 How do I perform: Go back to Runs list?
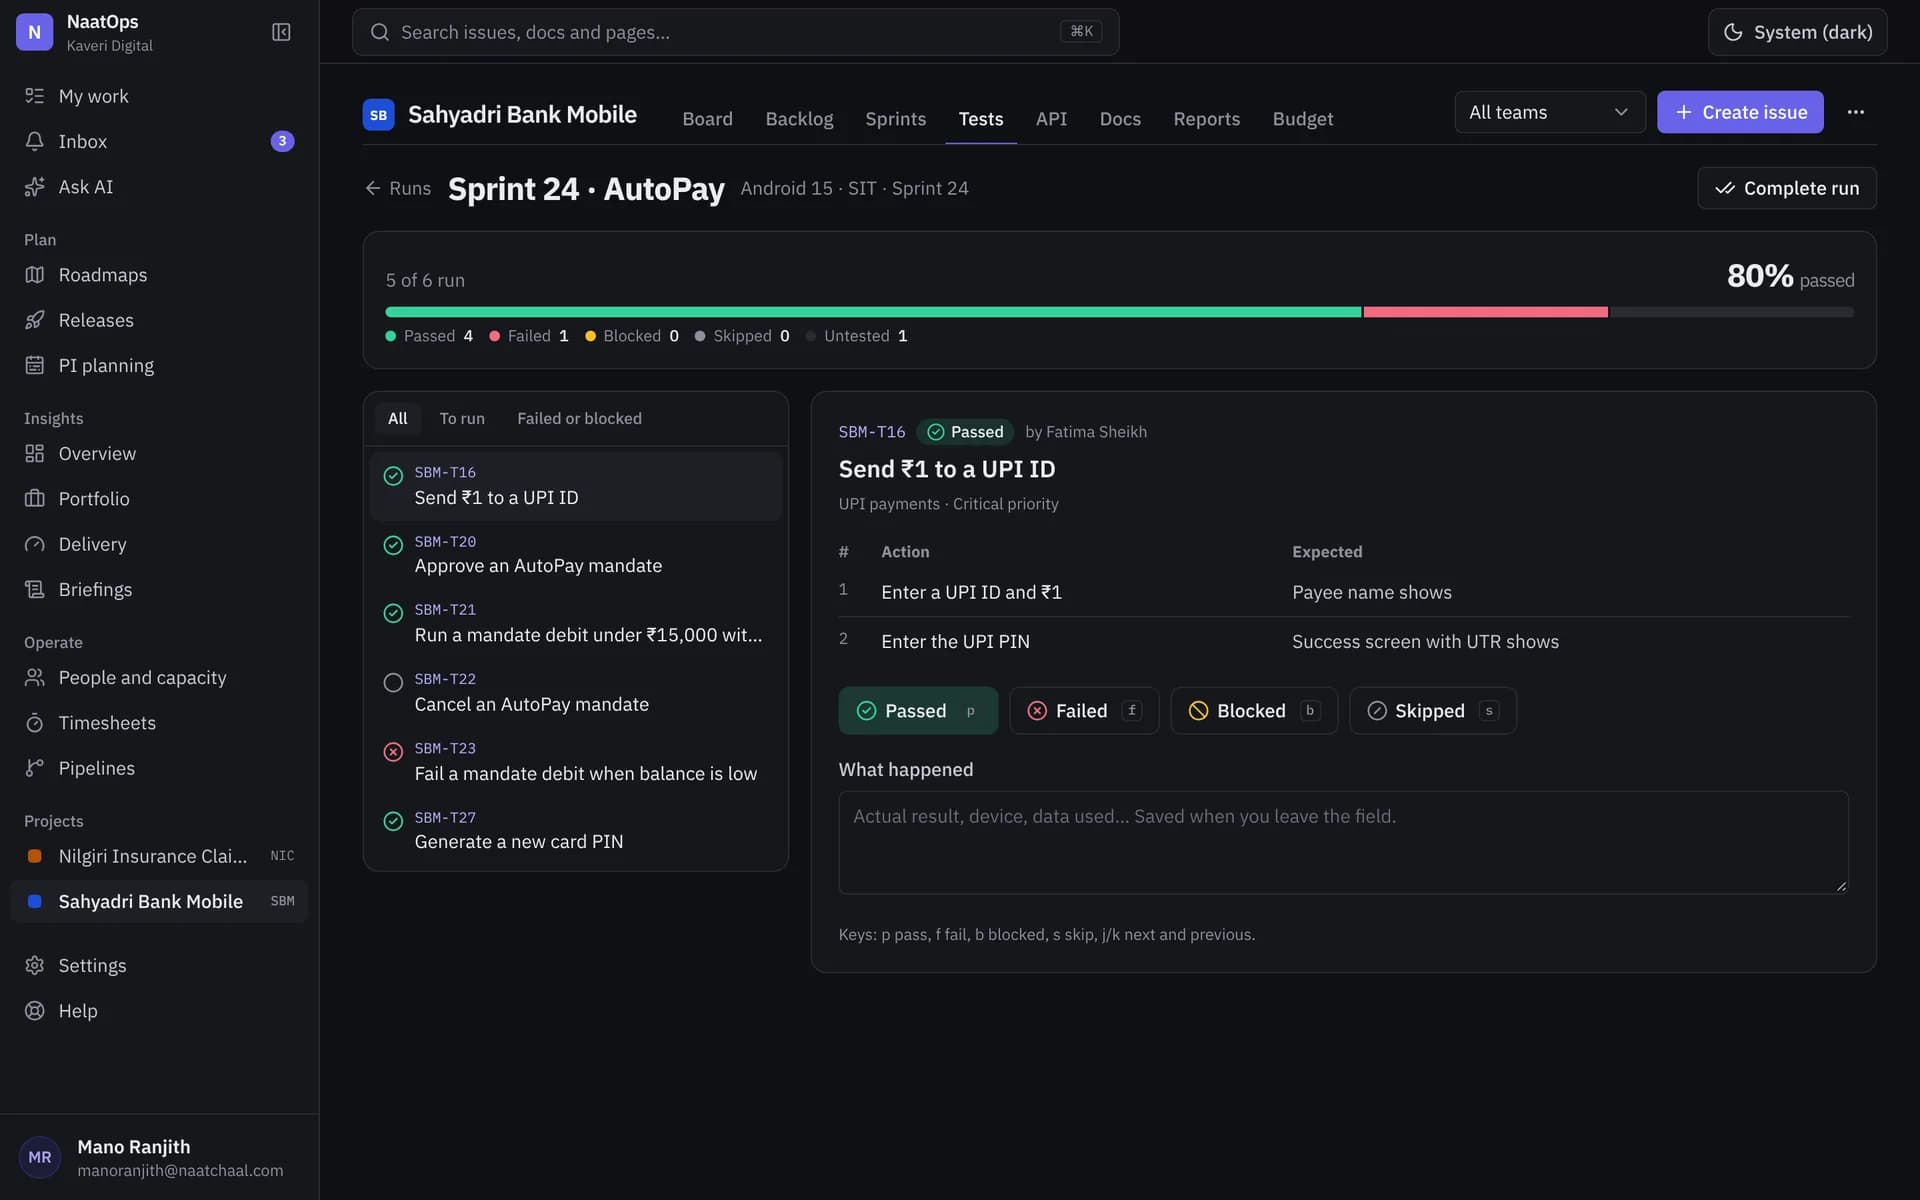click(x=398, y=188)
